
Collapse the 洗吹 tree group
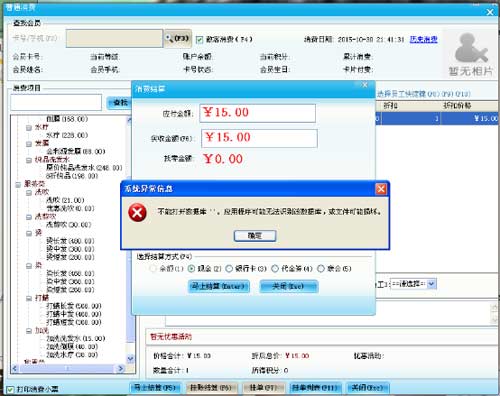[29, 193]
